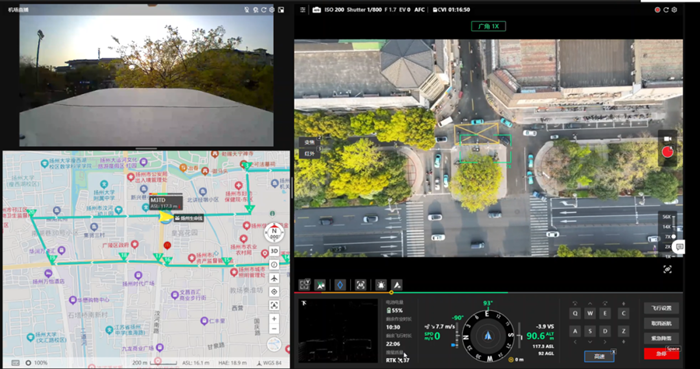Click the W forward control key
This screenshot has width=700, height=369.
click(x=590, y=314)
